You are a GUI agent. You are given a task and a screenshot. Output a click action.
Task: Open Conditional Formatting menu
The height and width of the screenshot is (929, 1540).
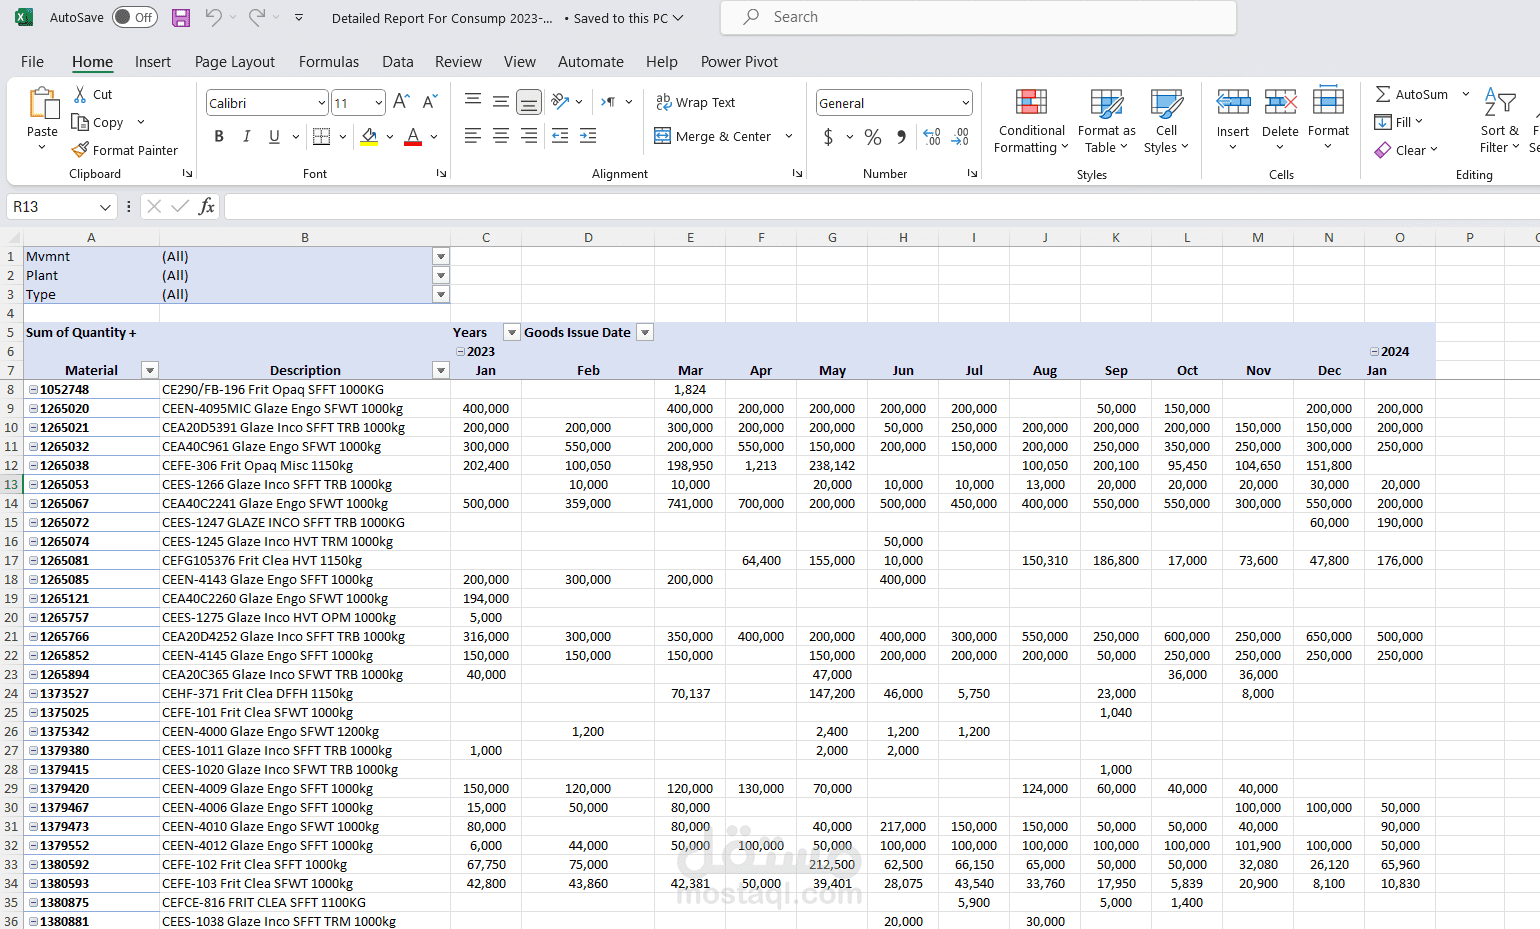pyautogui.click(x=1031, y=120)
